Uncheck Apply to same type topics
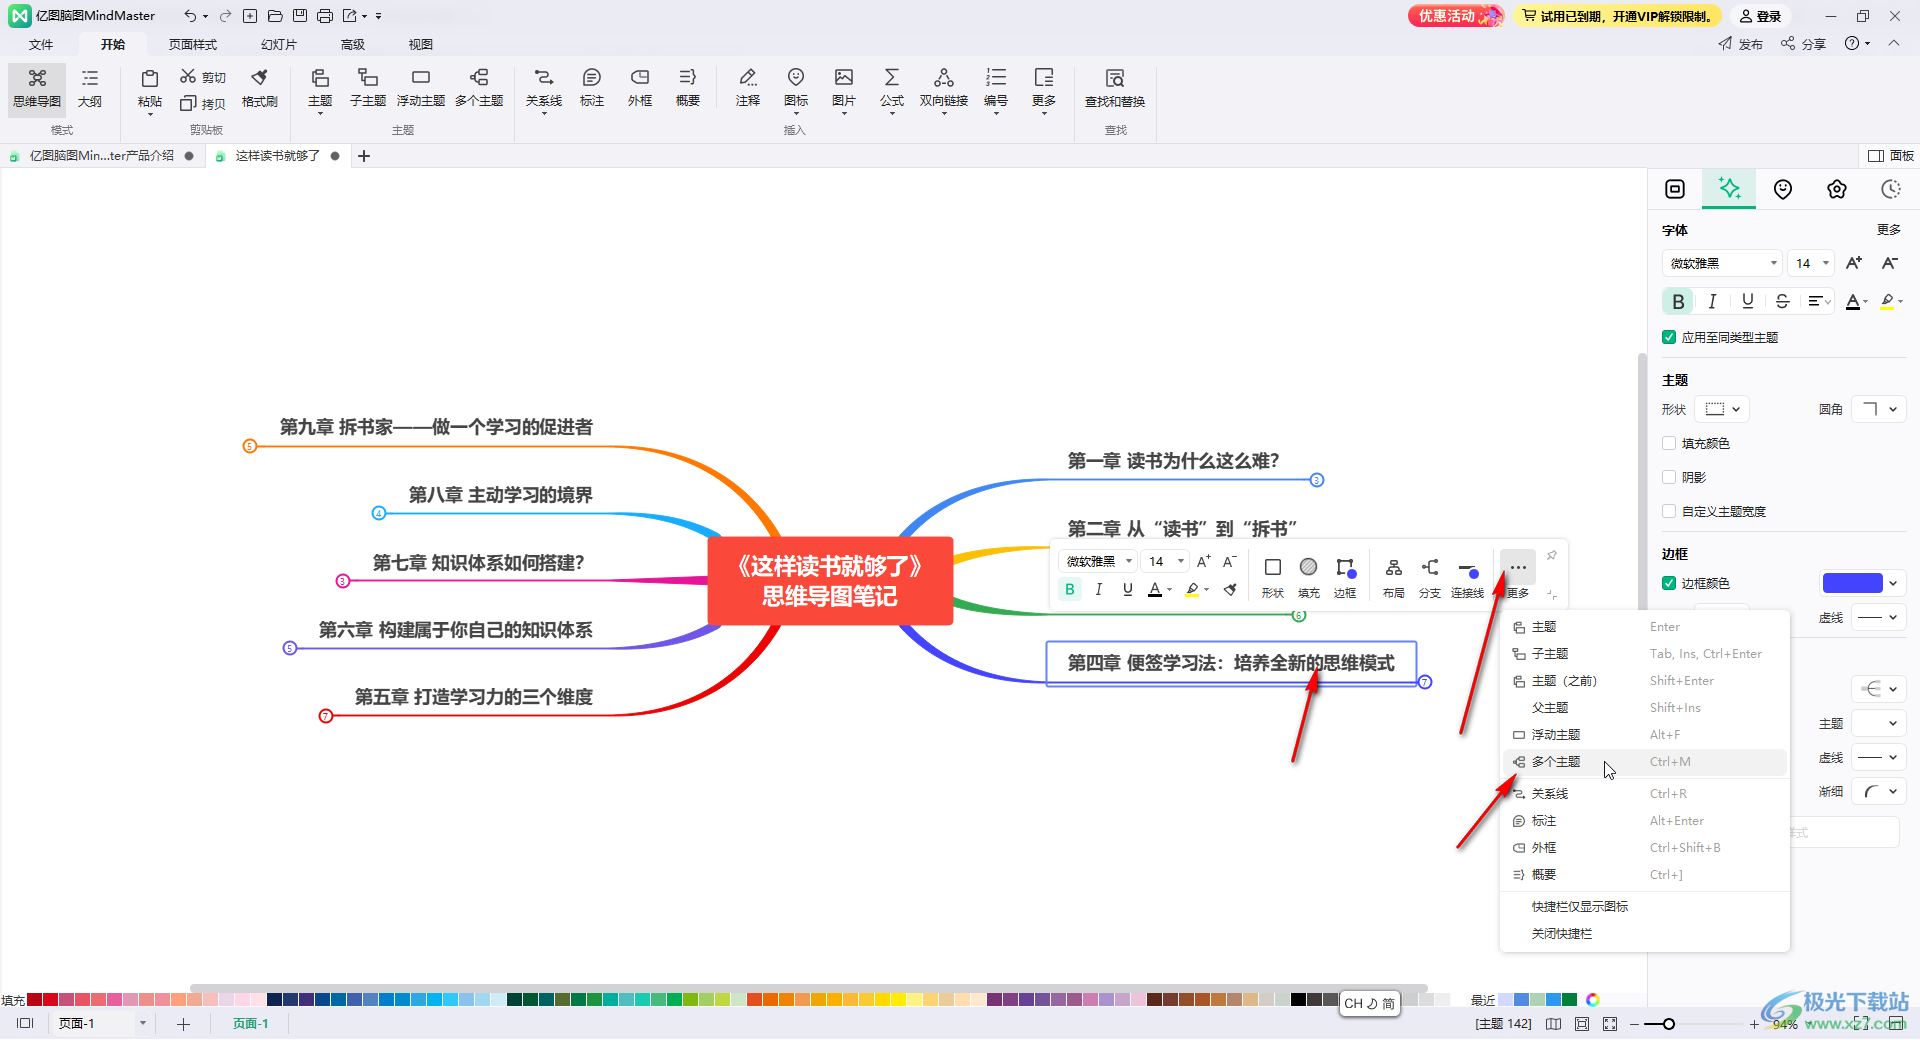This screenshot has width=1920, height=1040. coord(1669,337)
